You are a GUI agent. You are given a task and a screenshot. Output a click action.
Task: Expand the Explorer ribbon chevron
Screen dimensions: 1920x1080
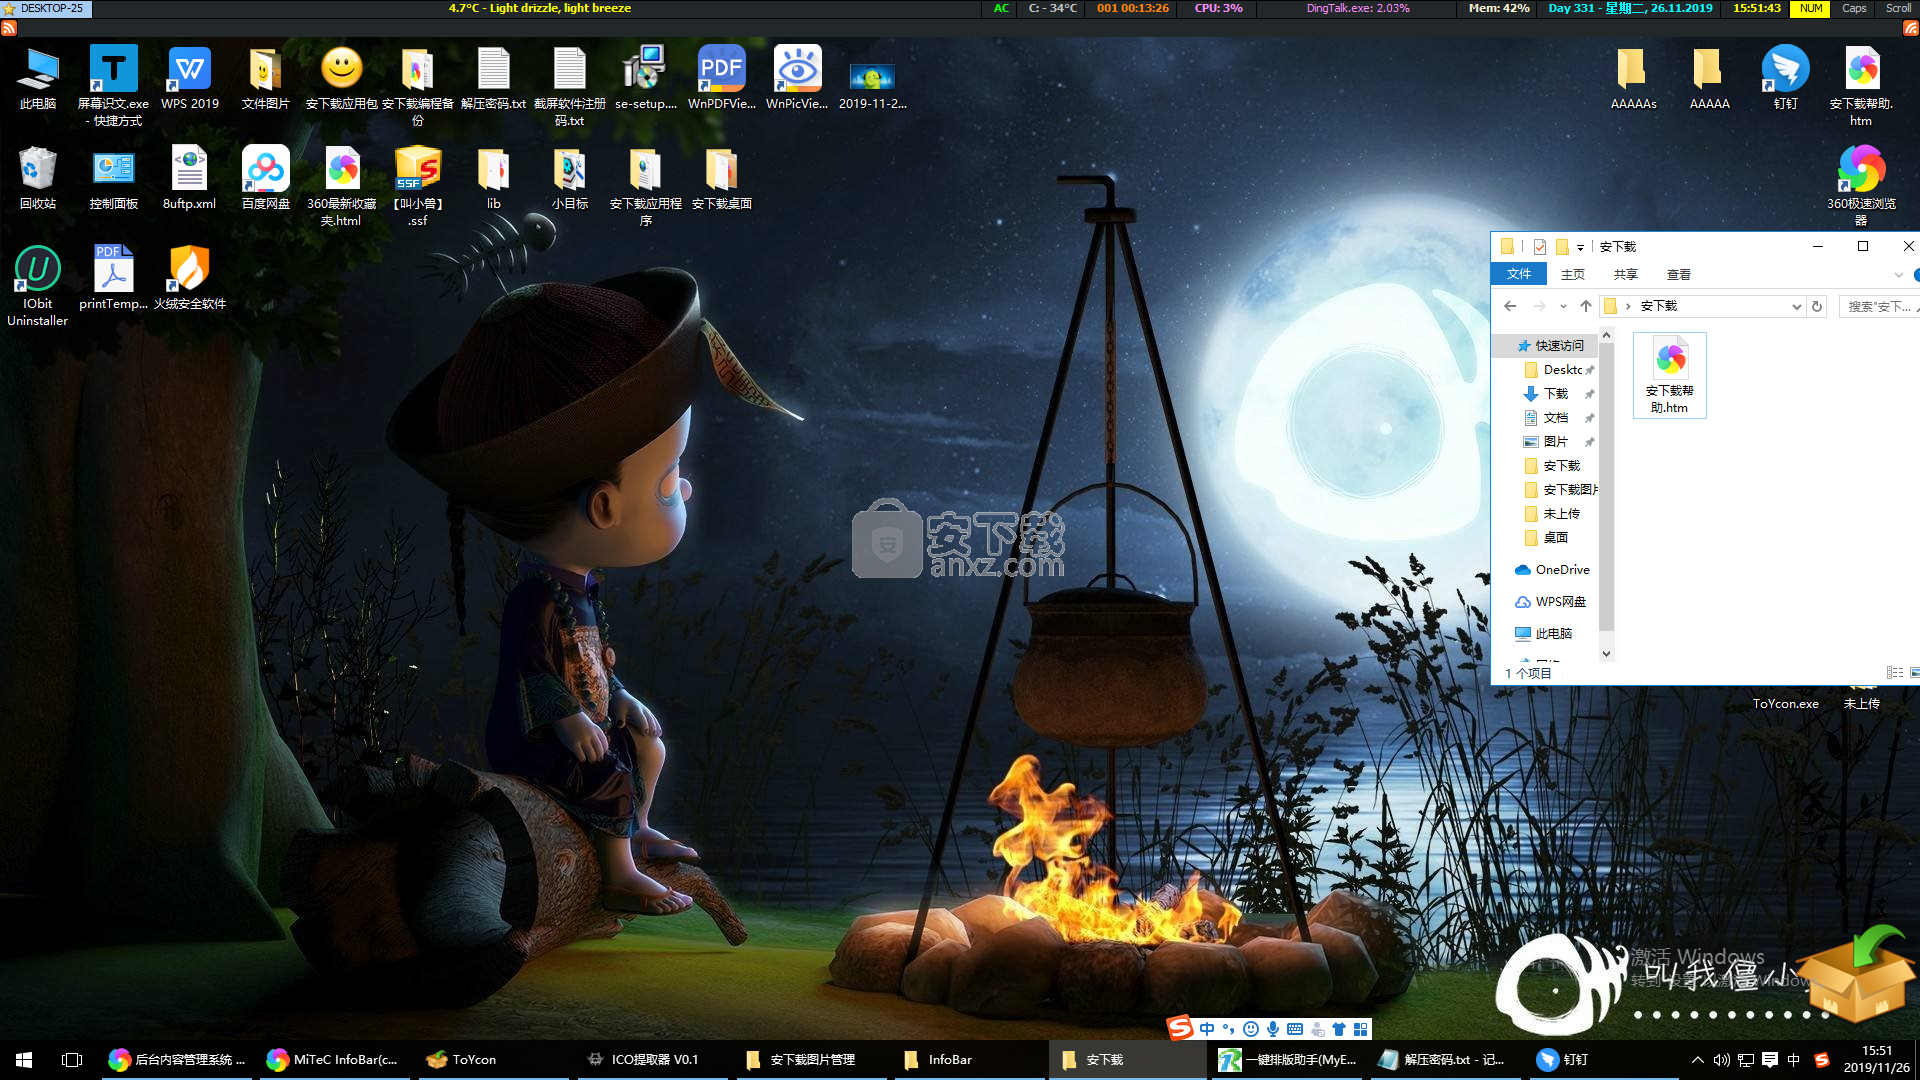click(x=1898, y=275)
